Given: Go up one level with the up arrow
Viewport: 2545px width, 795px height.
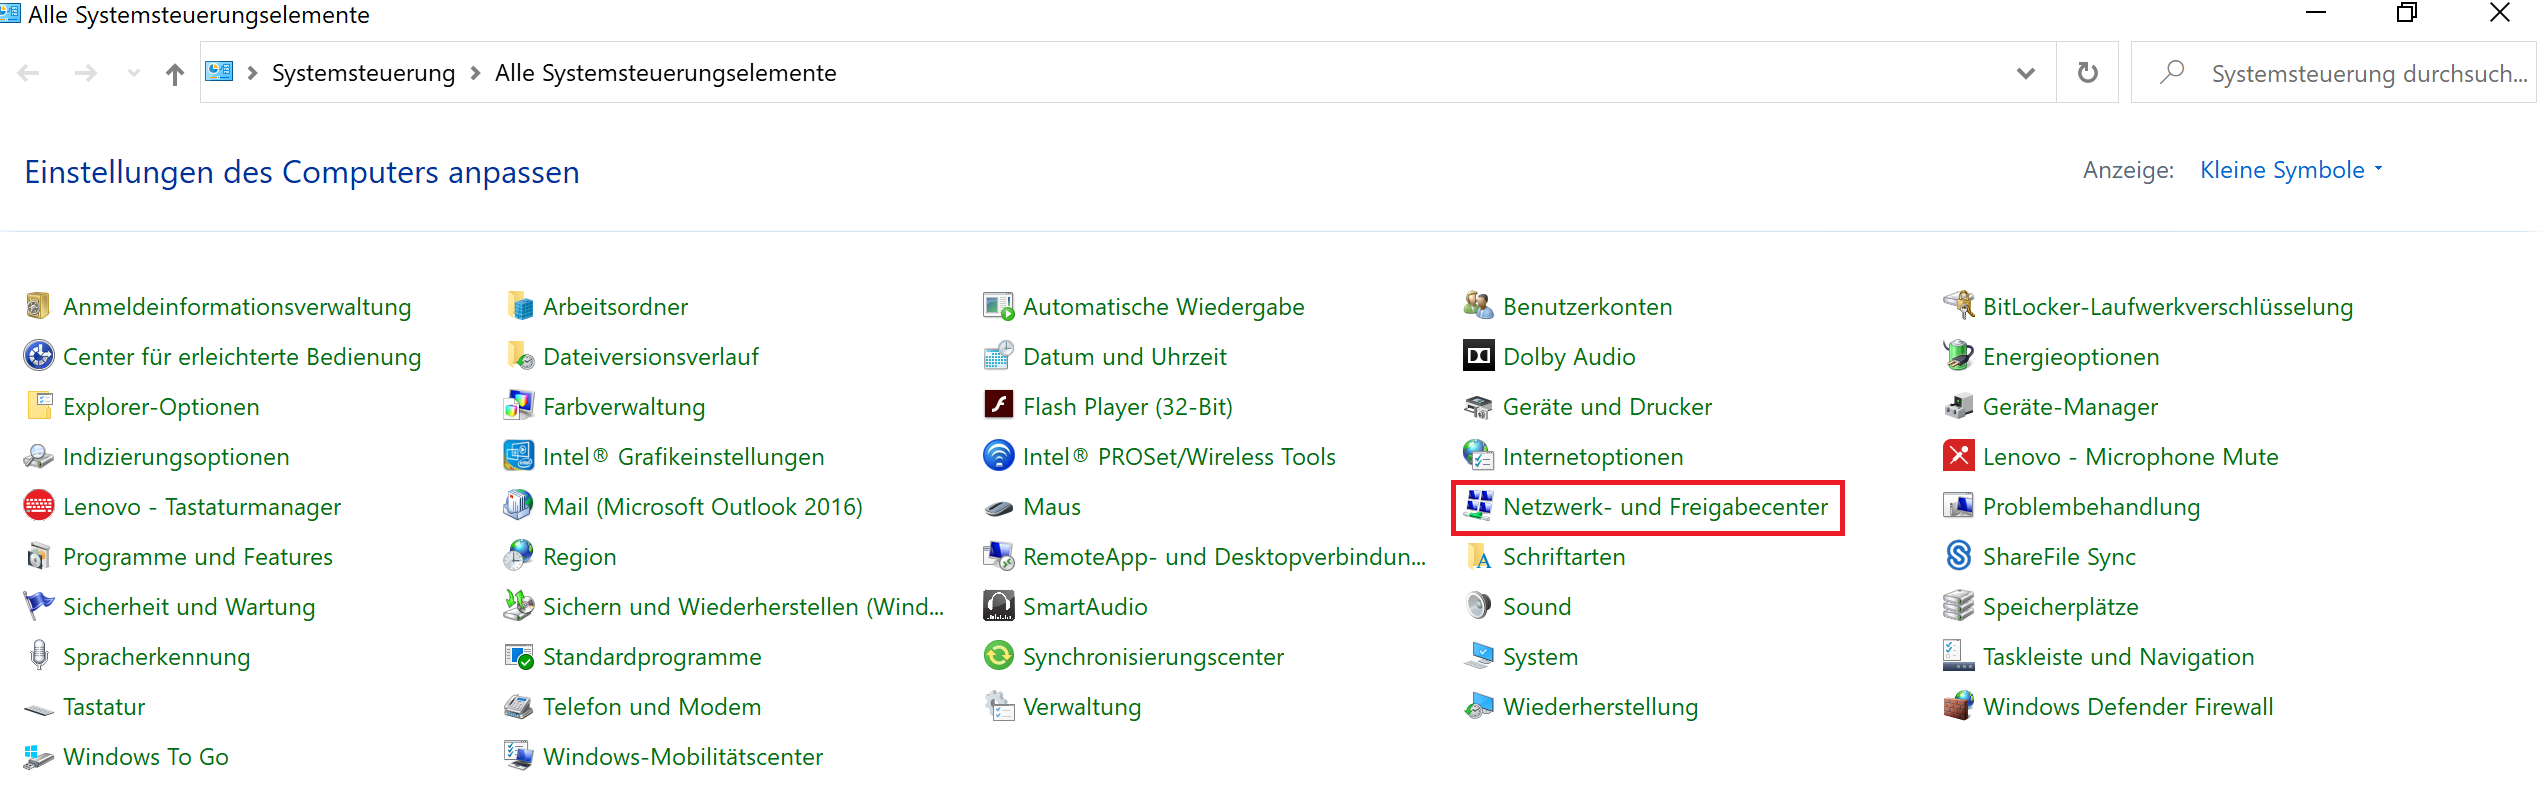Looking at the screenshot, I should [175, 73].
